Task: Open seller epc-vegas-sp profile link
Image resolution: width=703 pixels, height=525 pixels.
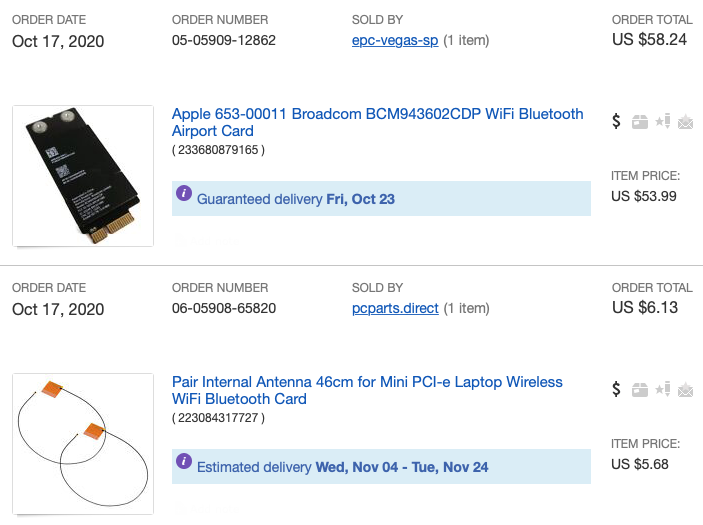Action: [x=395, y=40]
